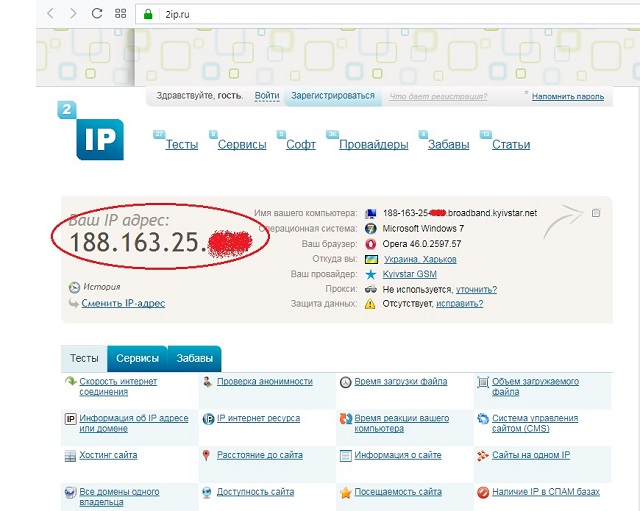640x511 pixels.
Task: Switch to the Сервисы tab
Action: coord(137,358)
